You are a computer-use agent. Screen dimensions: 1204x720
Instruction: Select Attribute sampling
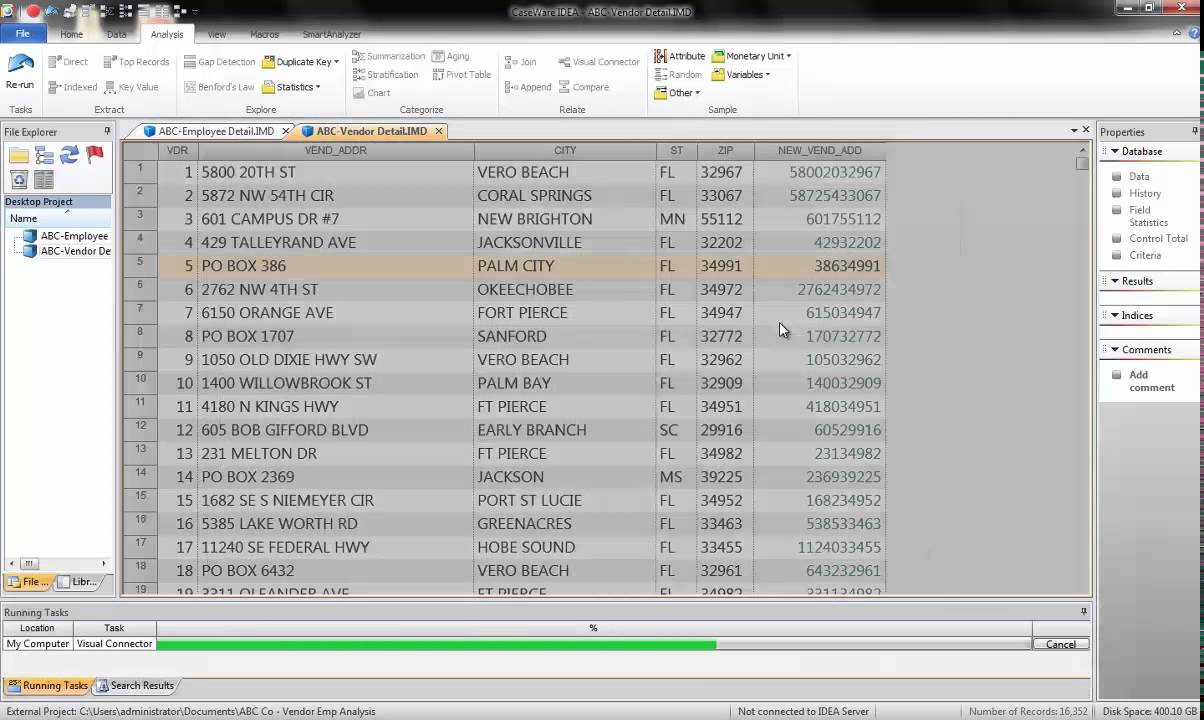click(x=679, y=56)
